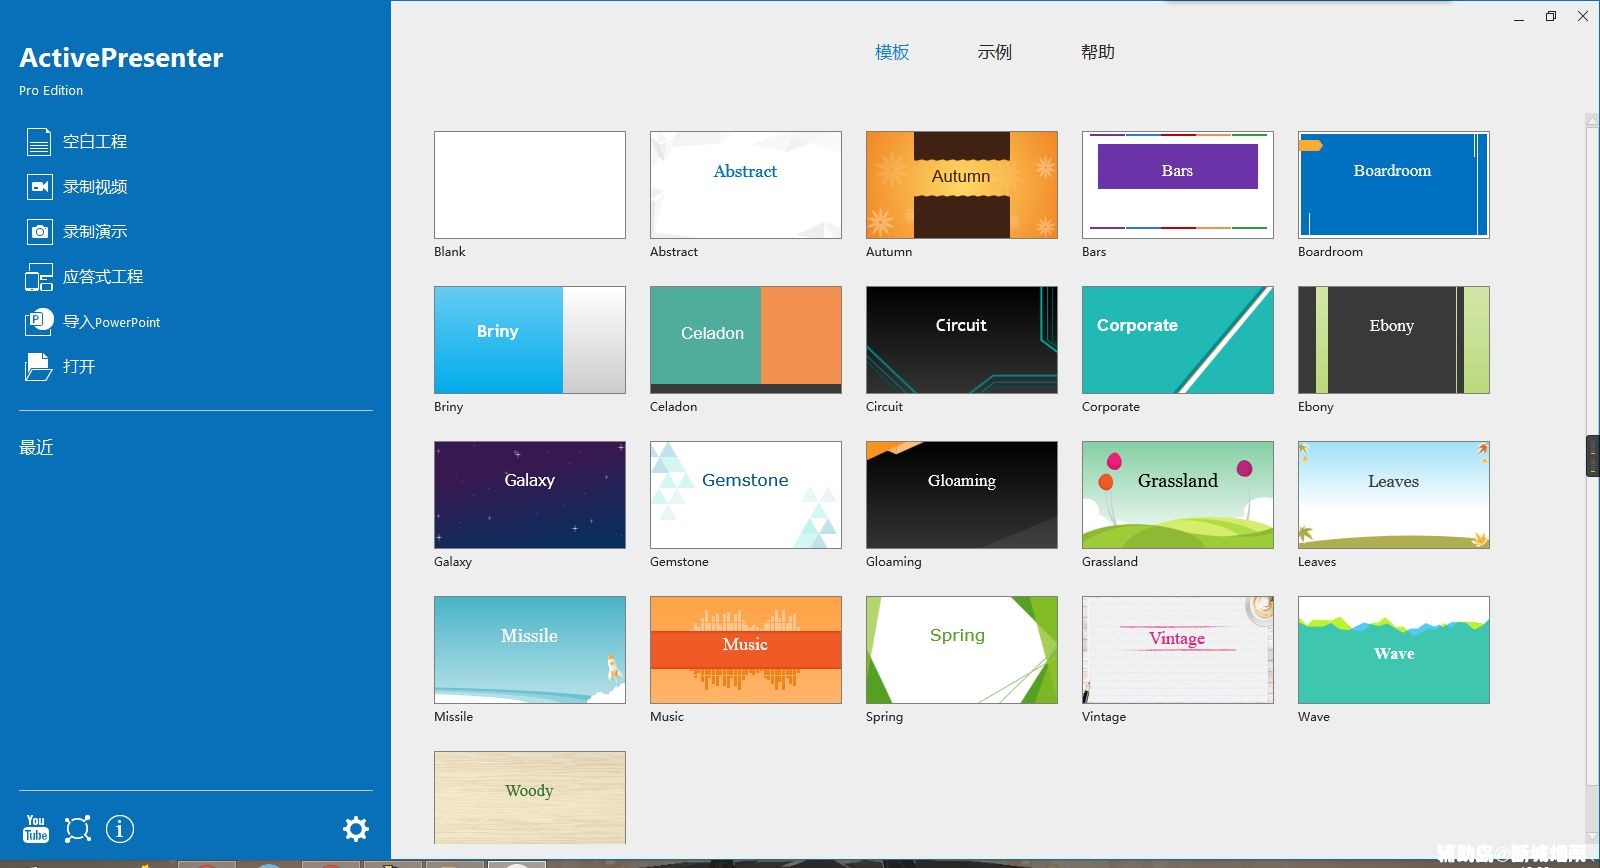
Task: Click the Grassland caption text
Action: point(1110,562)
